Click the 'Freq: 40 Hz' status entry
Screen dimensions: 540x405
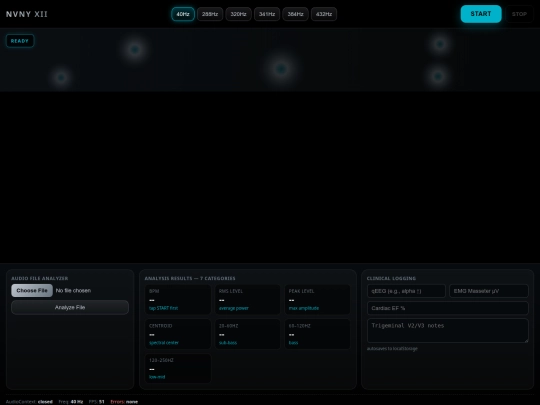[x=71, y=402]
